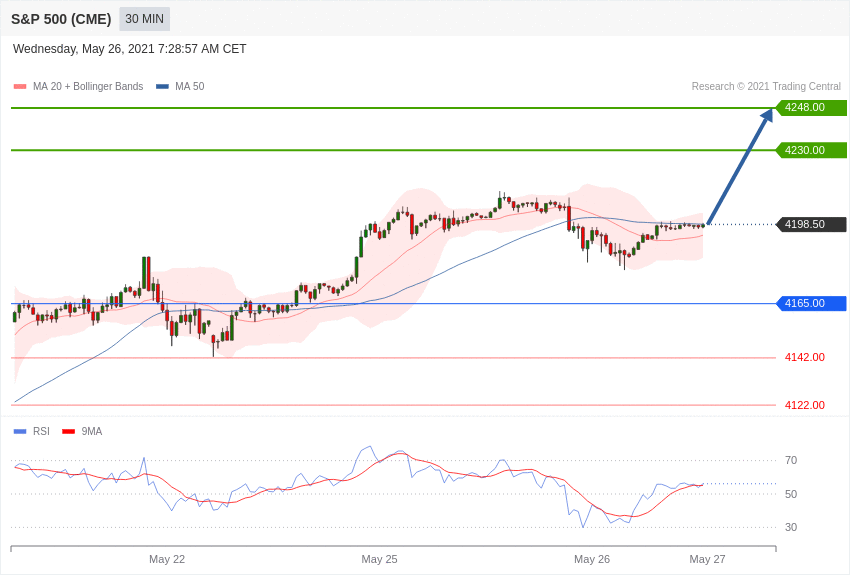850x576 pixels.
Task: Click the 9MA red legend swatch
Action: click(68, 432)
